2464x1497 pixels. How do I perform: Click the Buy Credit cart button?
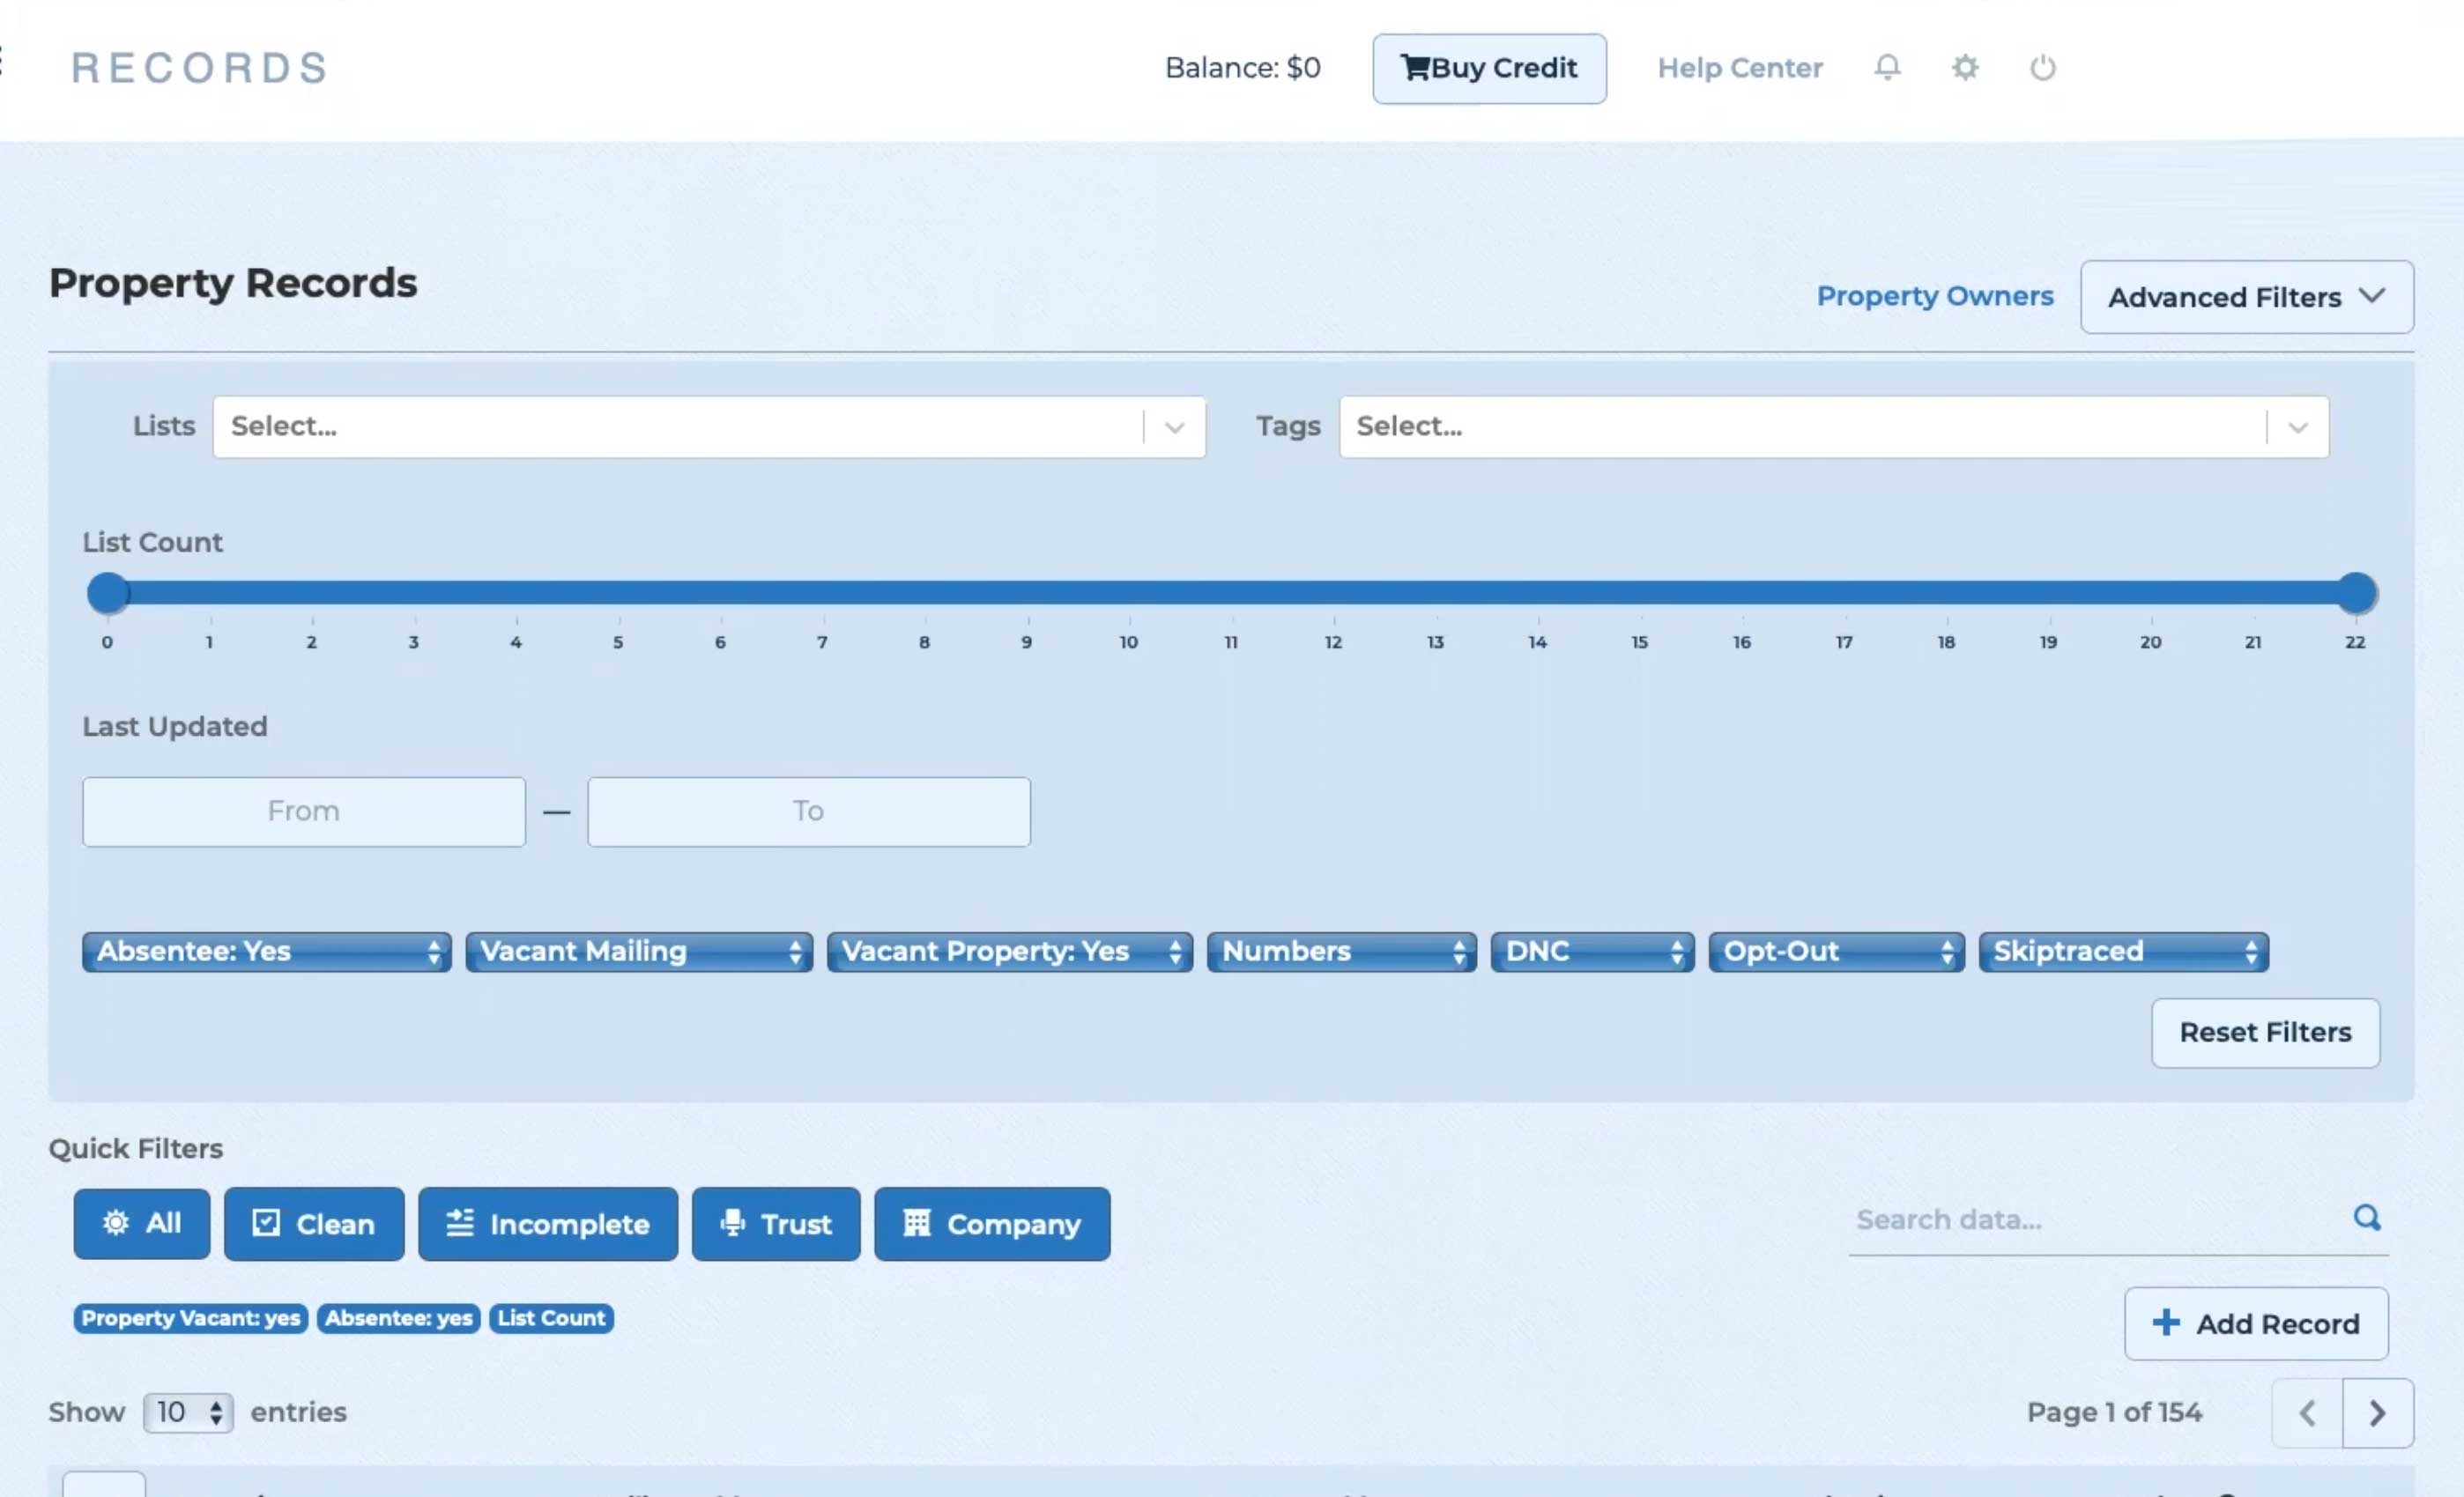1488,68
